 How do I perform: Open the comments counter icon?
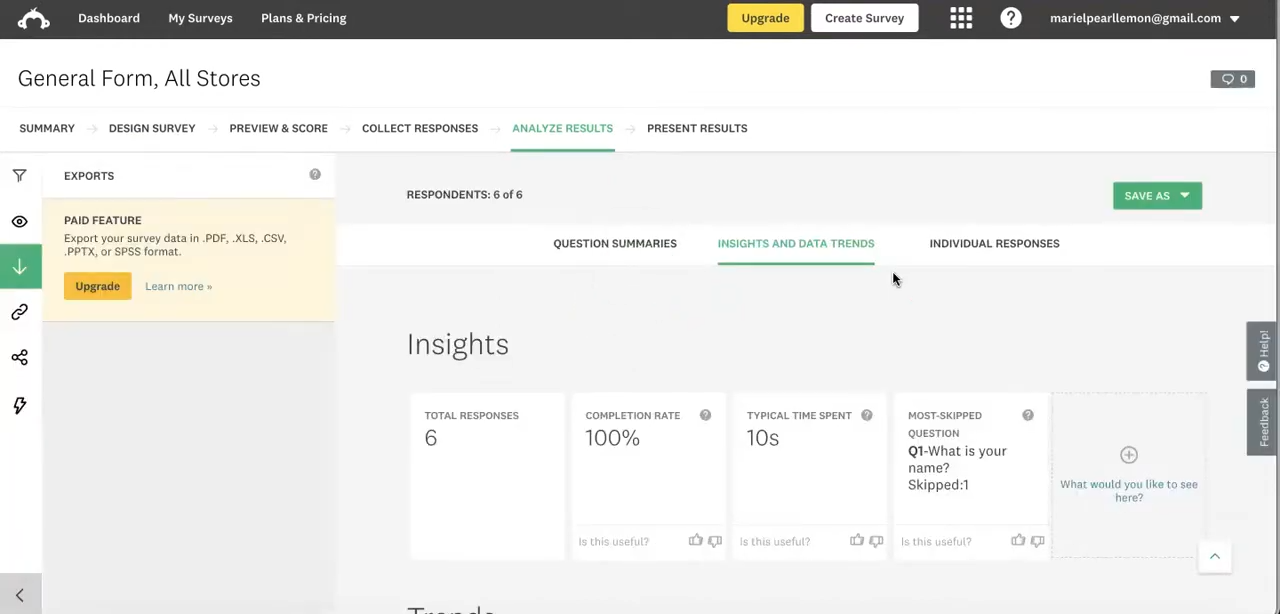[x=1232, y=79]
